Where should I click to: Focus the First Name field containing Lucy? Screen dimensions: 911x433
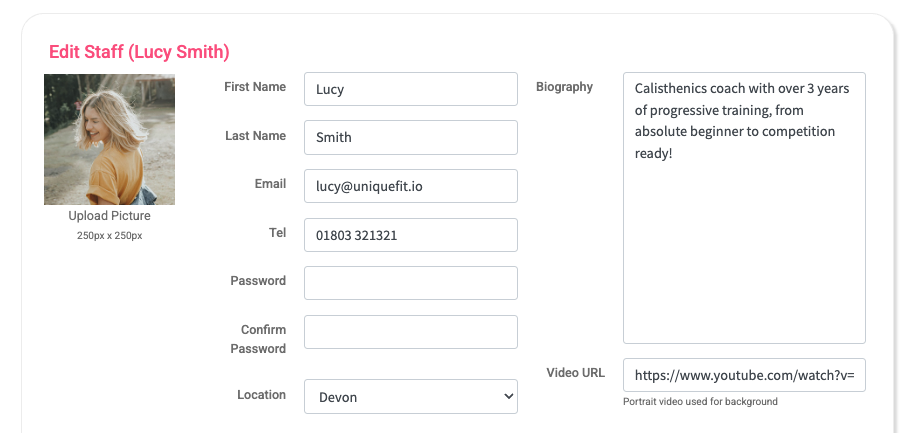(410, 89)
